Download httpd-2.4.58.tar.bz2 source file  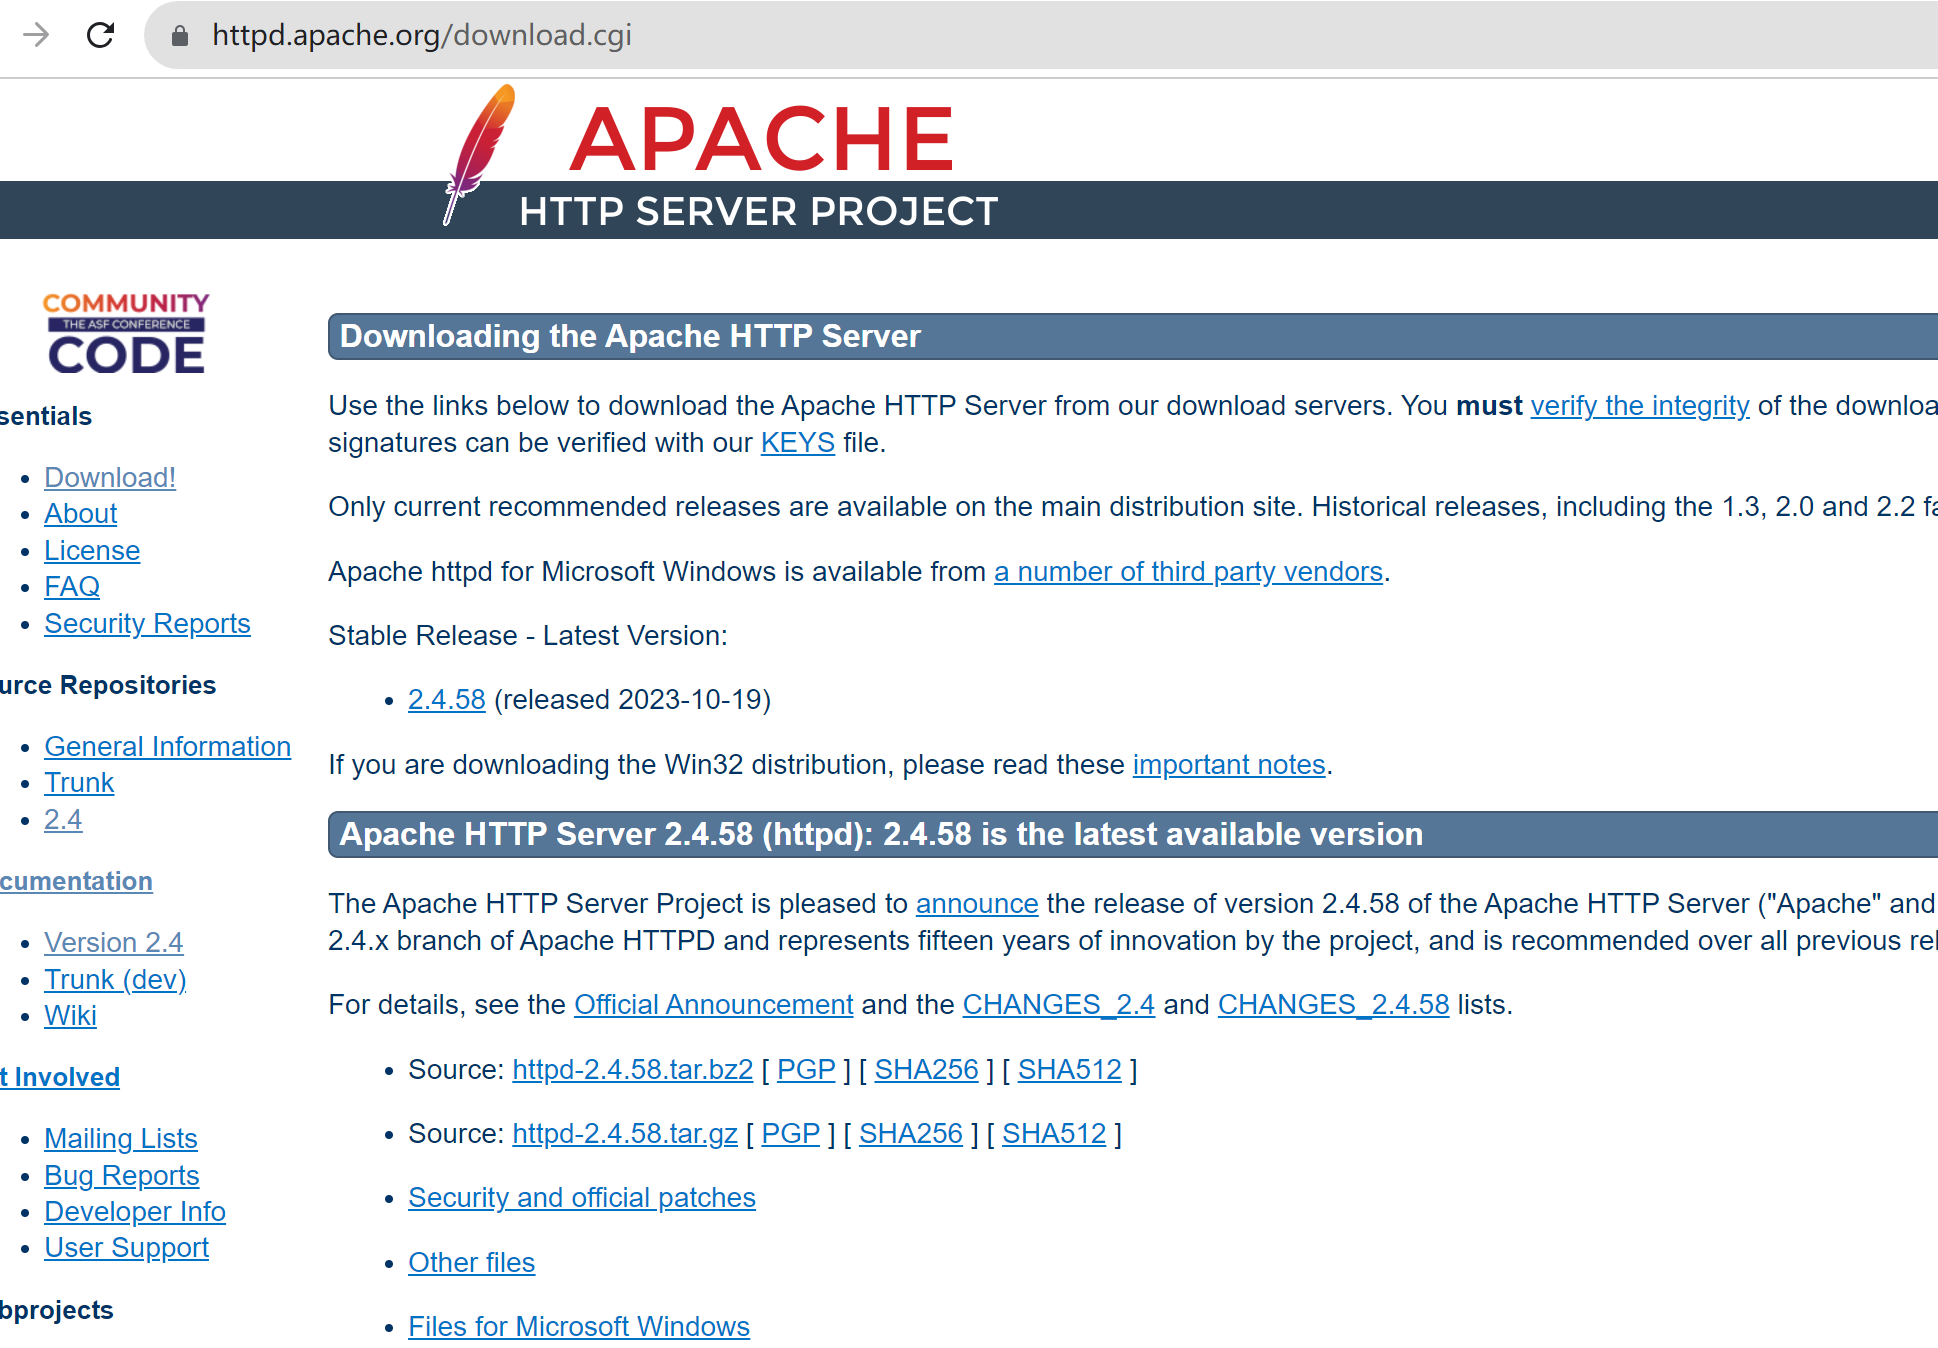632,1070
